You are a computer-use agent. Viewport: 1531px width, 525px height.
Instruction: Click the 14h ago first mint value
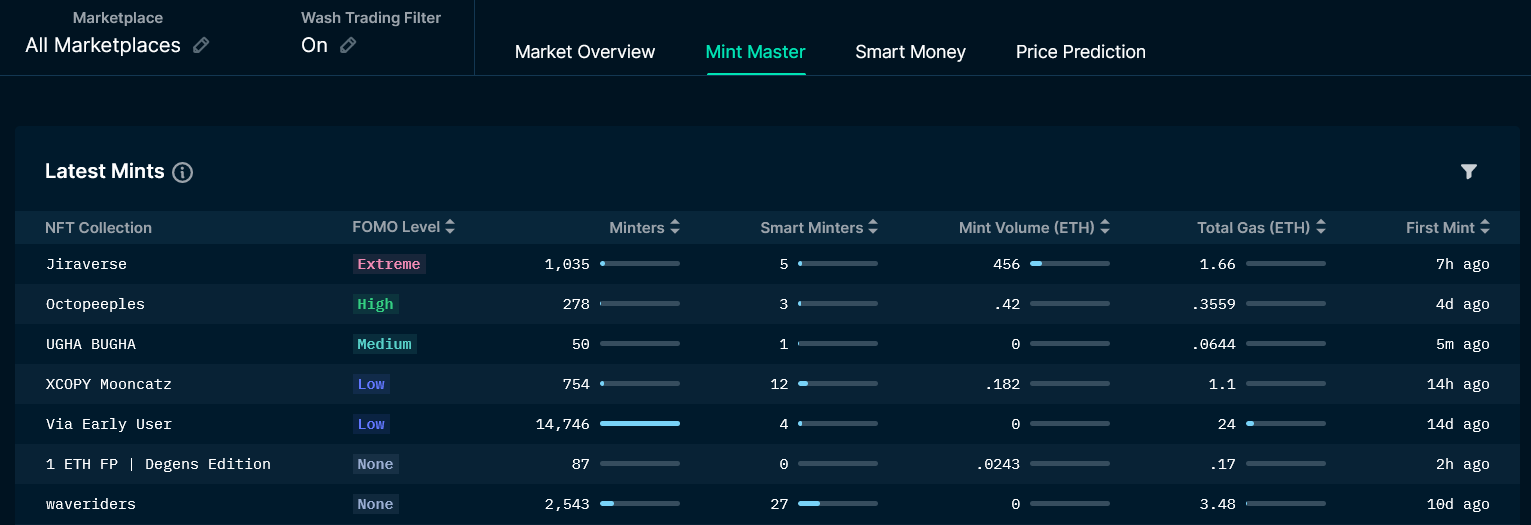click(1458, 384)
